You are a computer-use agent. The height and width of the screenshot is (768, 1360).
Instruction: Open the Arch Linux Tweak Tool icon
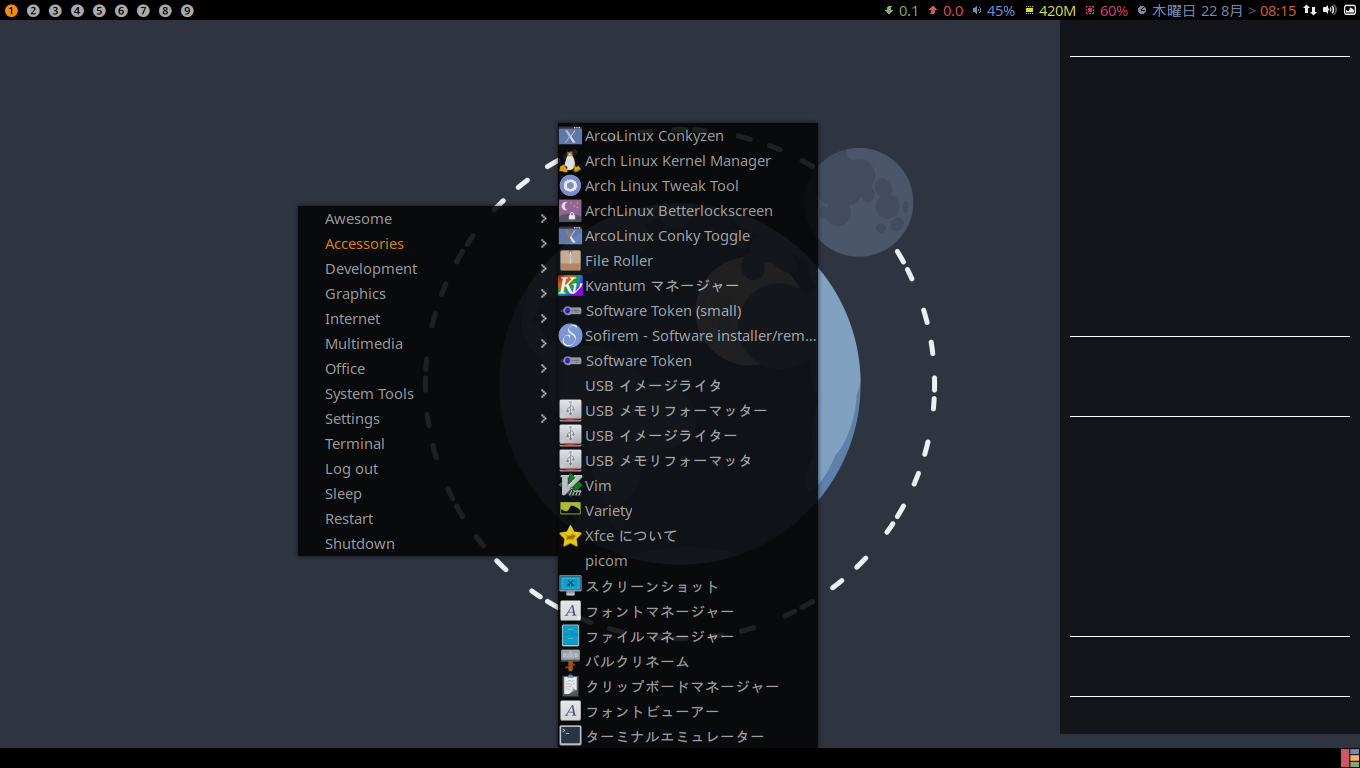570,186
